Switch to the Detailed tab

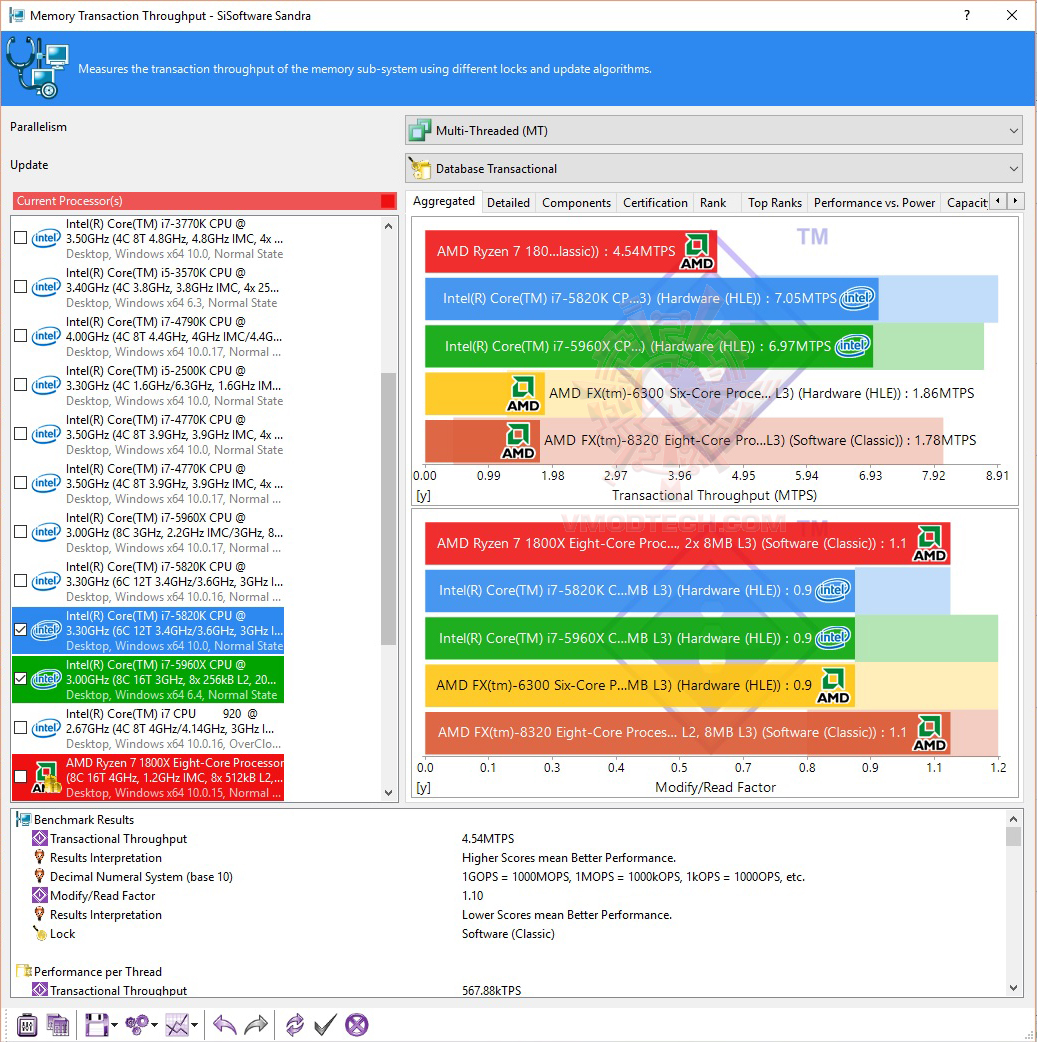(509, 203)
